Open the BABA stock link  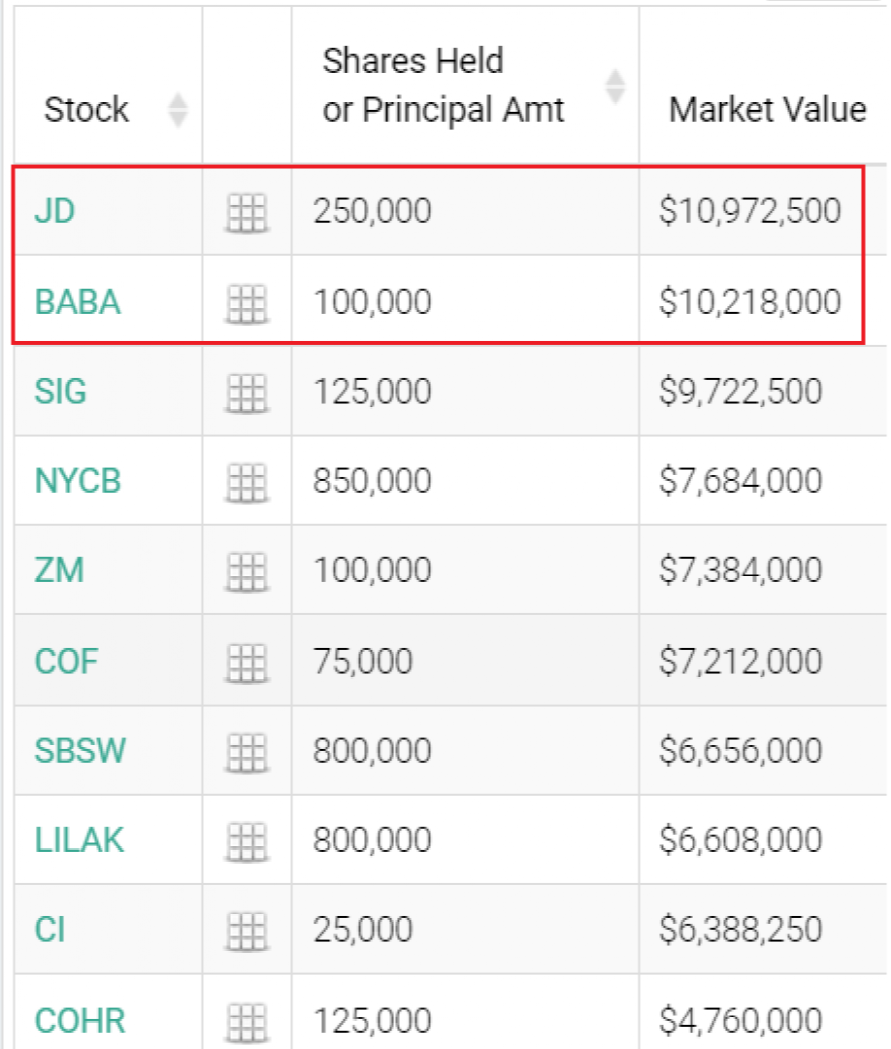point(78,302)
